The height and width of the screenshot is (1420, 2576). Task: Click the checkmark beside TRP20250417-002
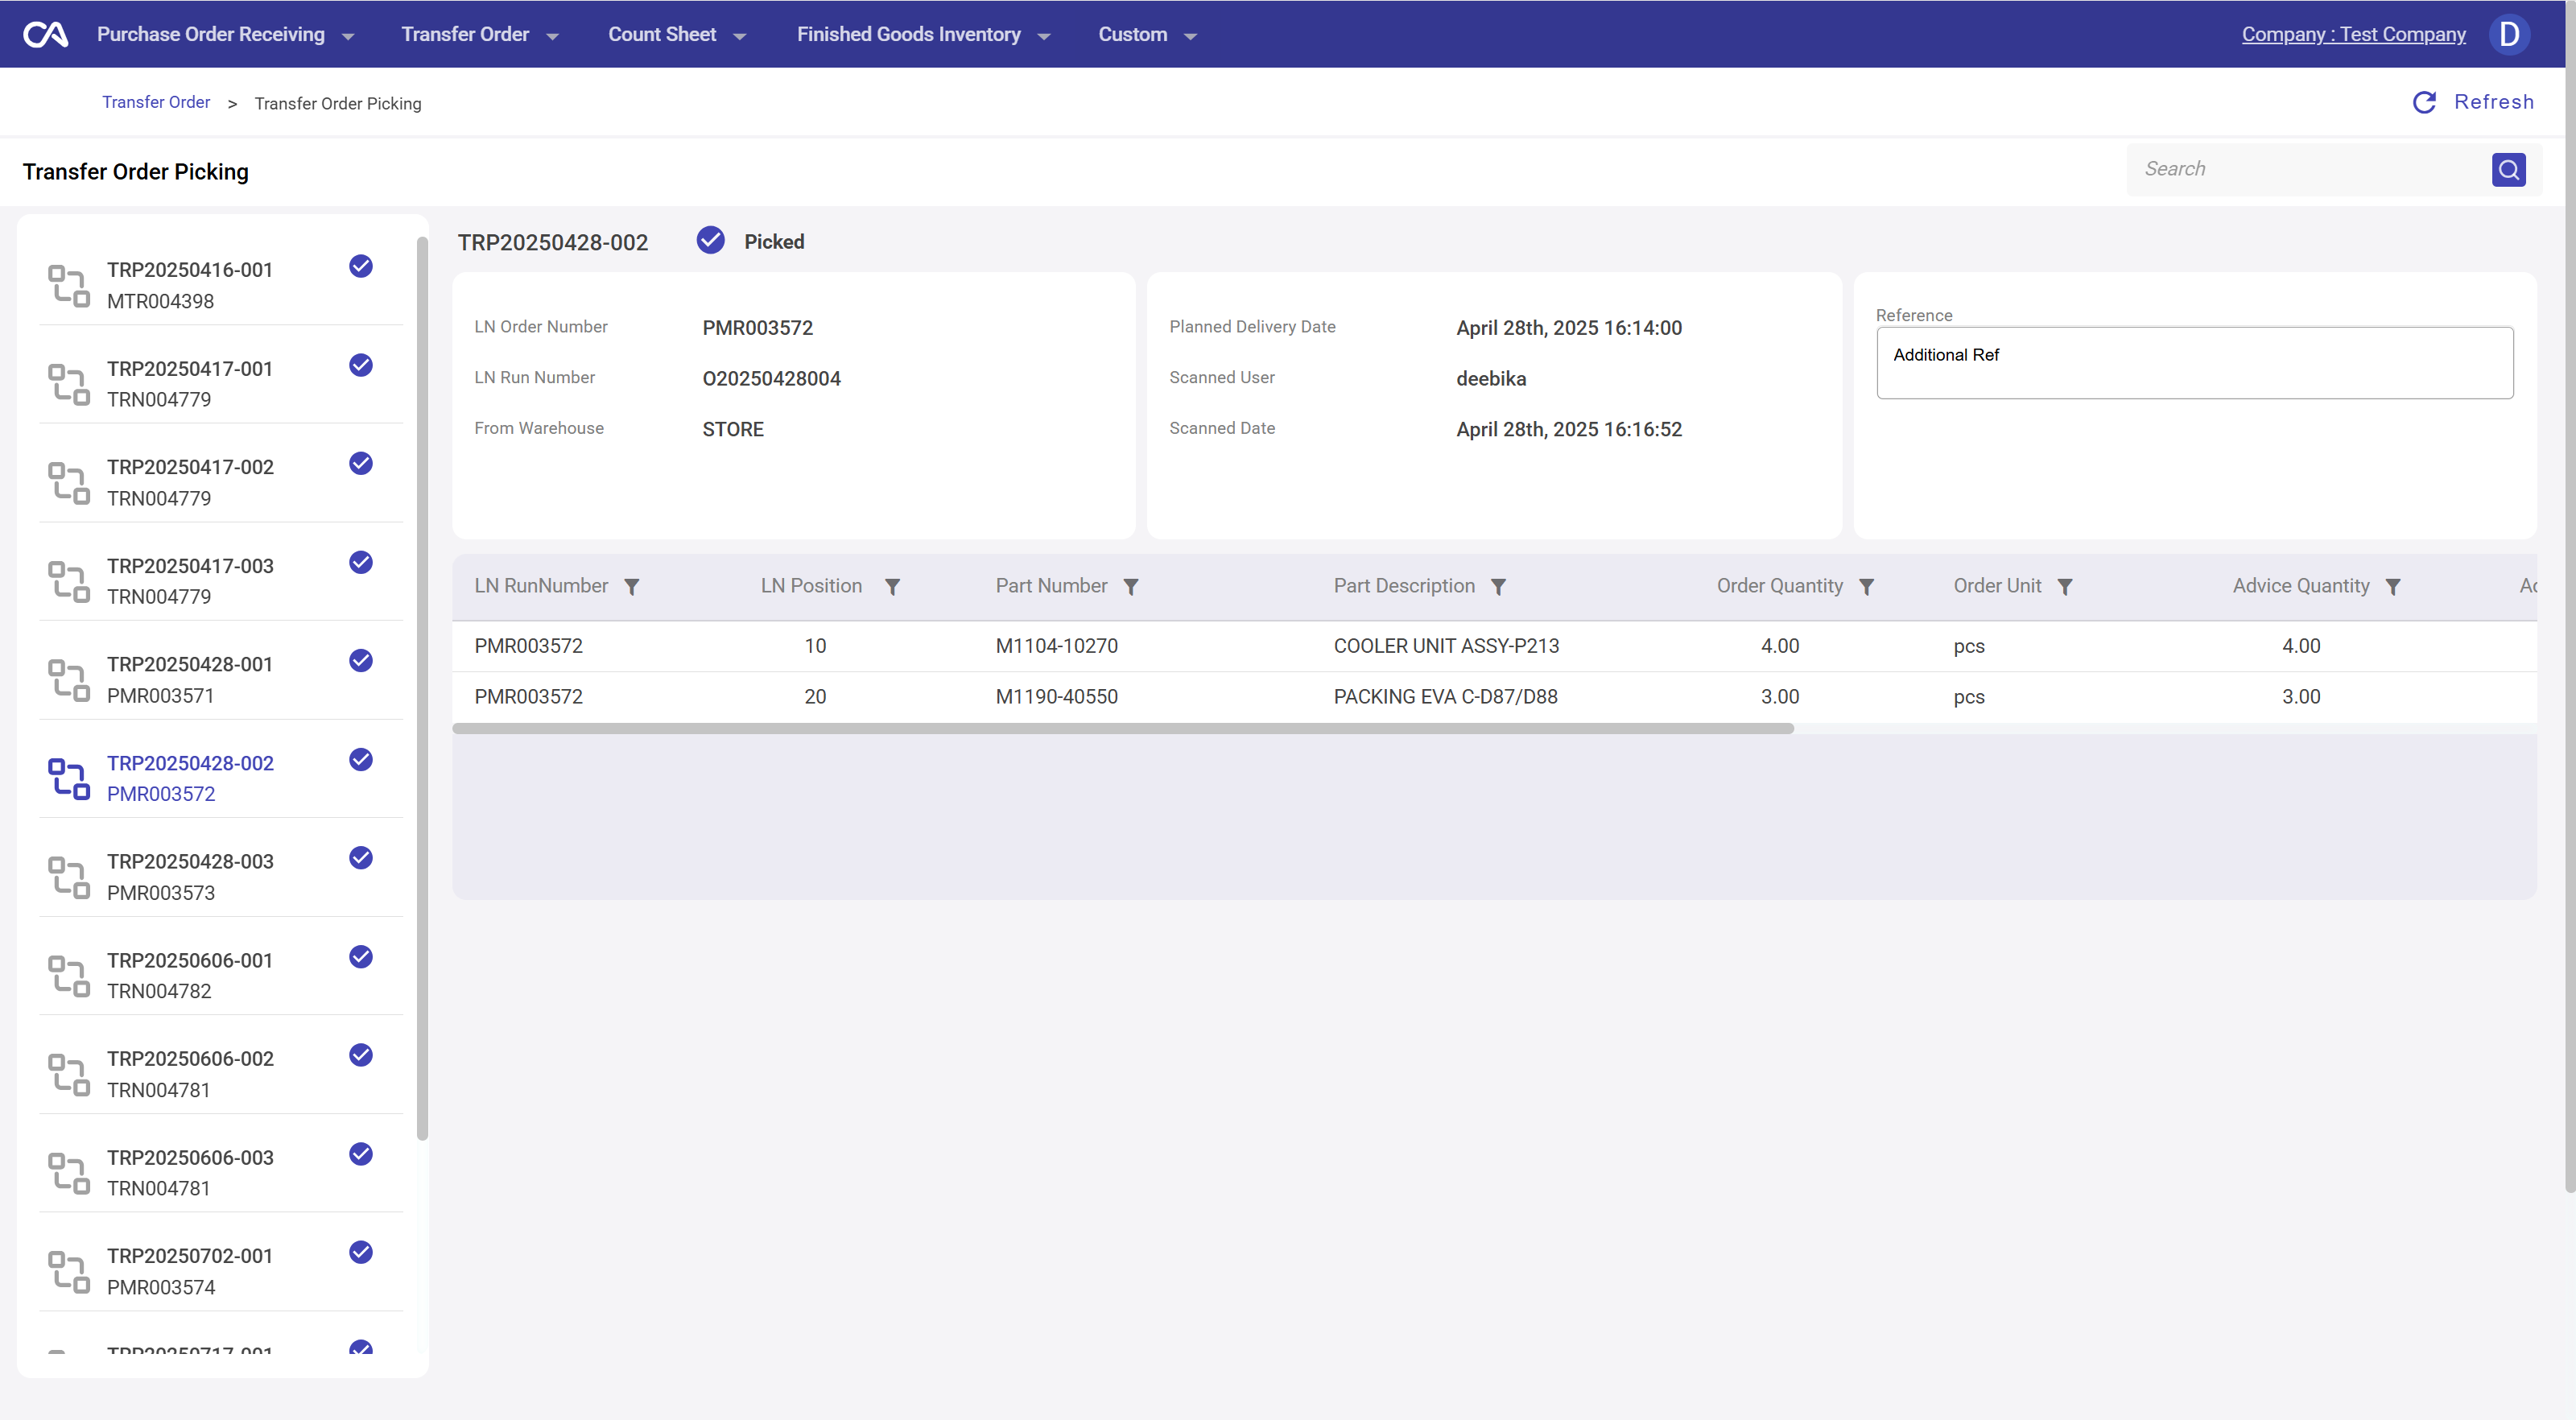pyautogui.click(x=361, y=463)
